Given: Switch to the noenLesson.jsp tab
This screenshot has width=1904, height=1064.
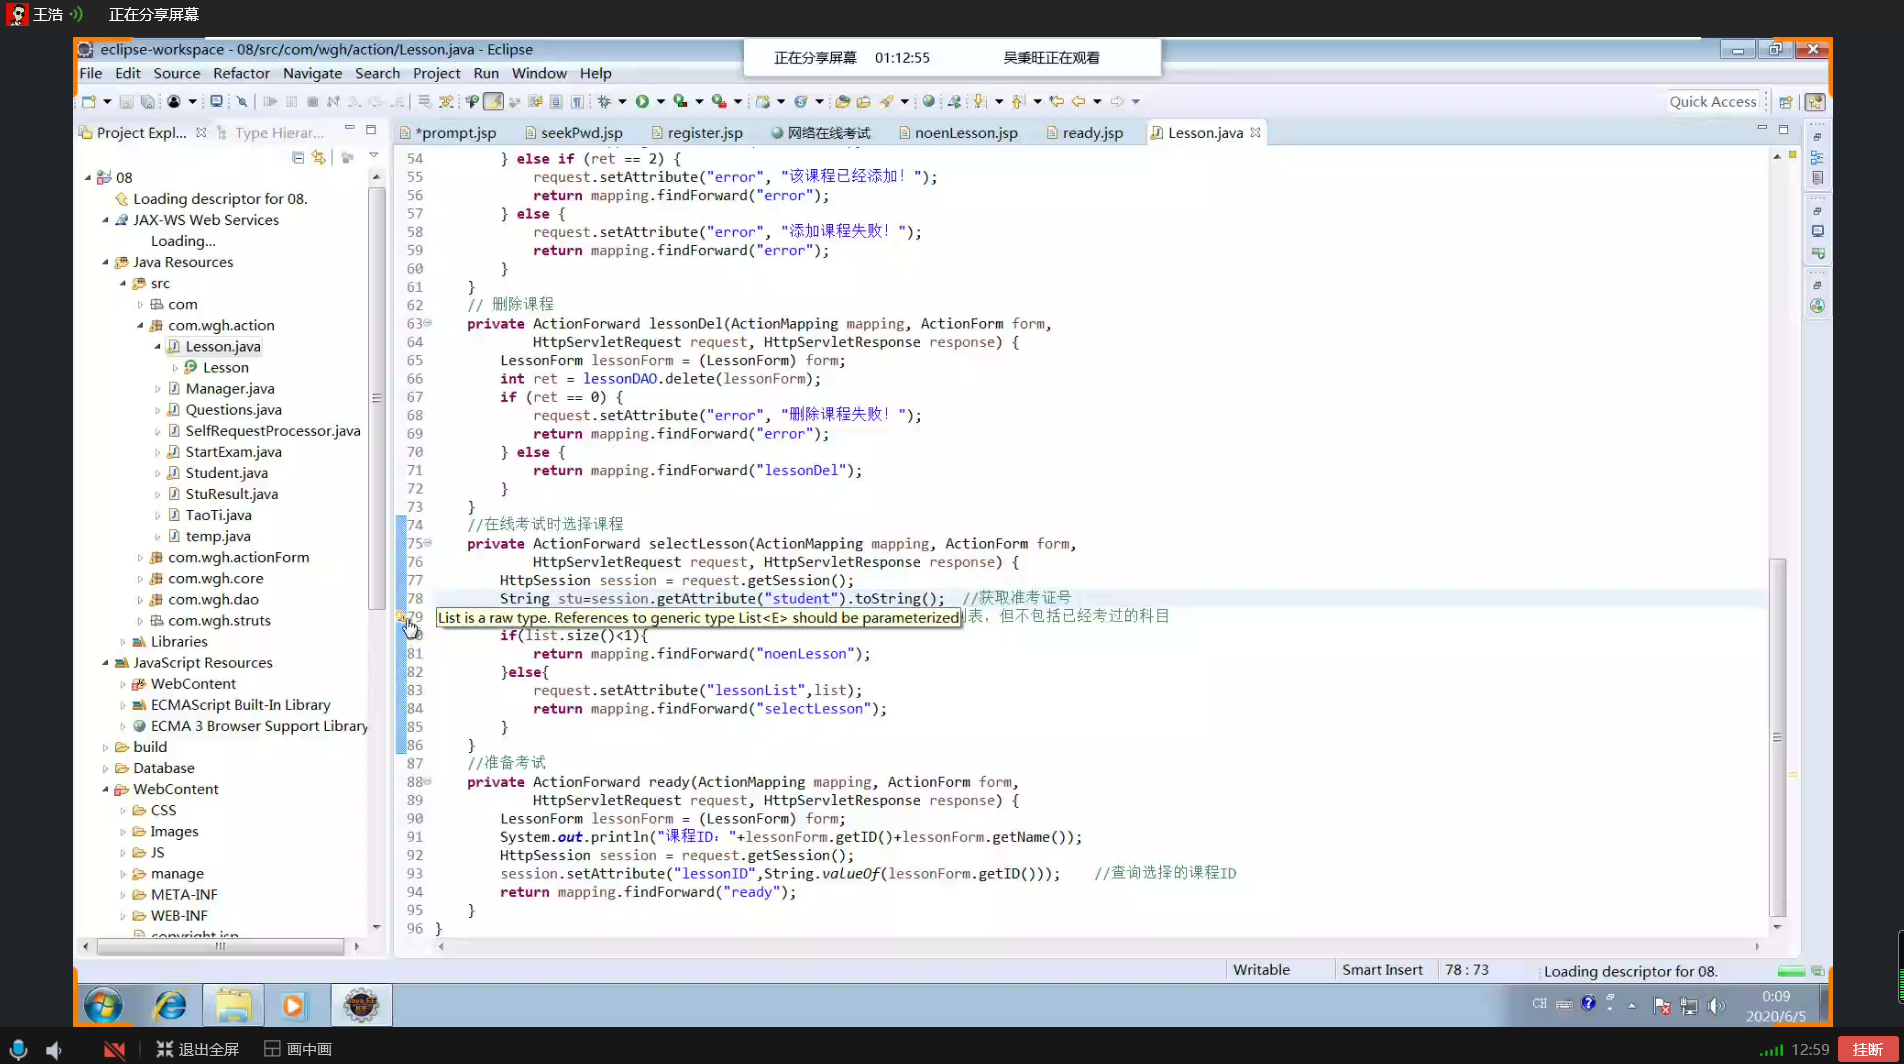Looking at the screenshot, I should [958, 132].
